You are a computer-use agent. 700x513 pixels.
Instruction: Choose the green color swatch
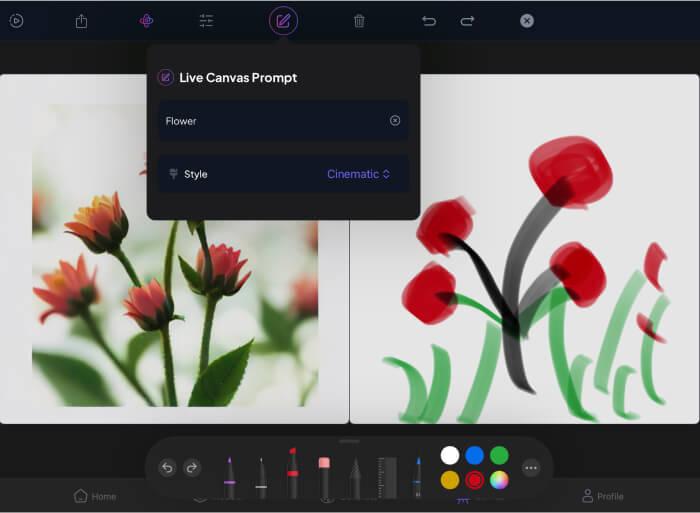click(499, 456)
